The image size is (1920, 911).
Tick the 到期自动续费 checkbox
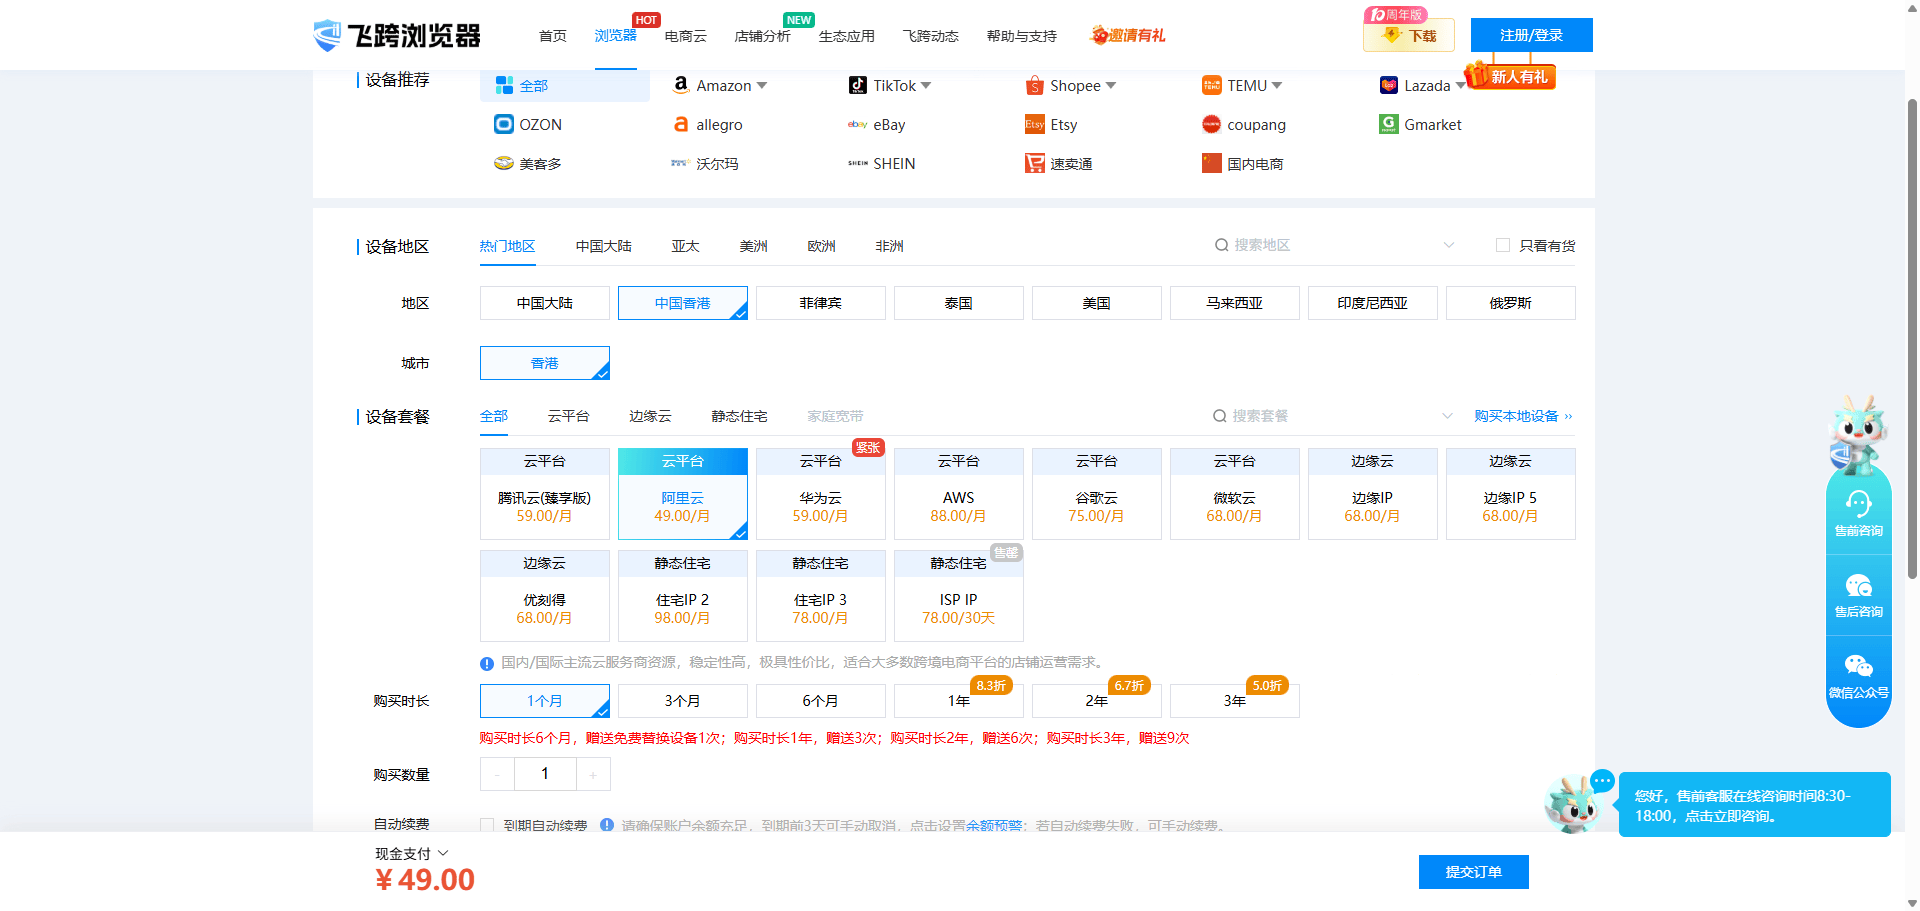[487, 825]
